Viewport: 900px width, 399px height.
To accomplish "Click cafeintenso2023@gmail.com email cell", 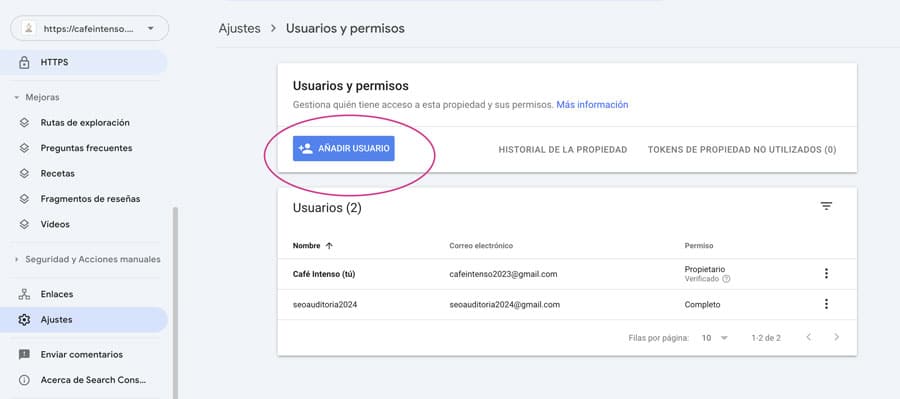I will pos(503,274).
